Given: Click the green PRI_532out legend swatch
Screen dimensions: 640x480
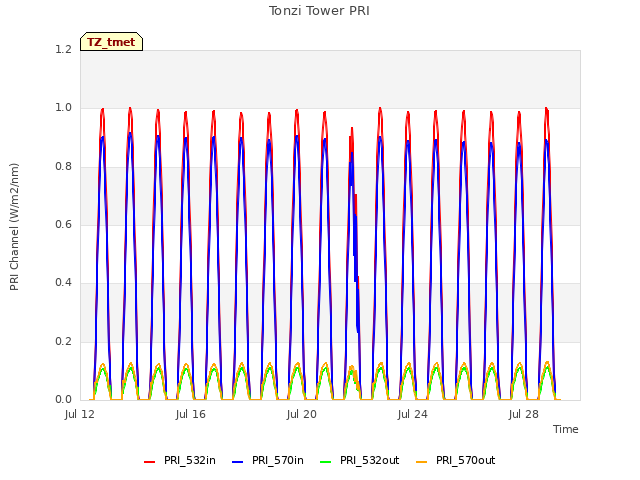Looking at the screenshot, I should [326, 462].
